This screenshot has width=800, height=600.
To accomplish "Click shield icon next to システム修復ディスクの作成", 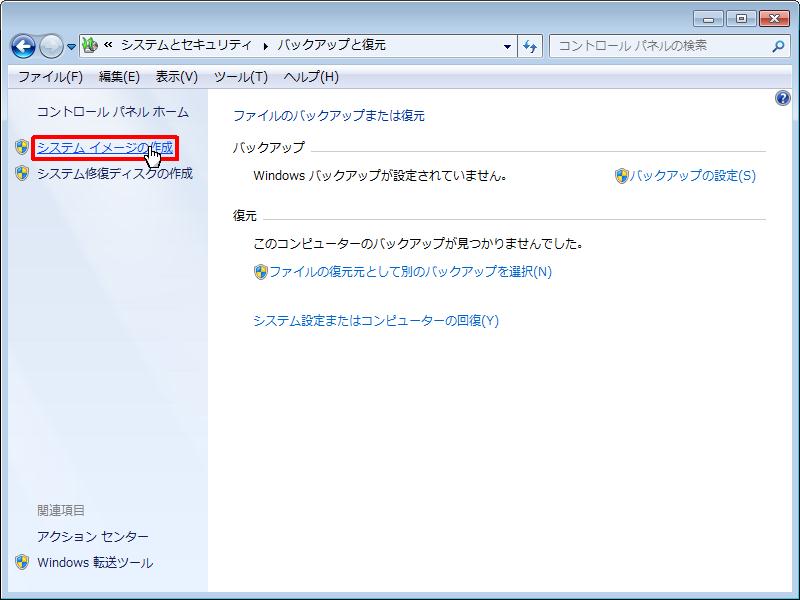I will tap(22, 173).
